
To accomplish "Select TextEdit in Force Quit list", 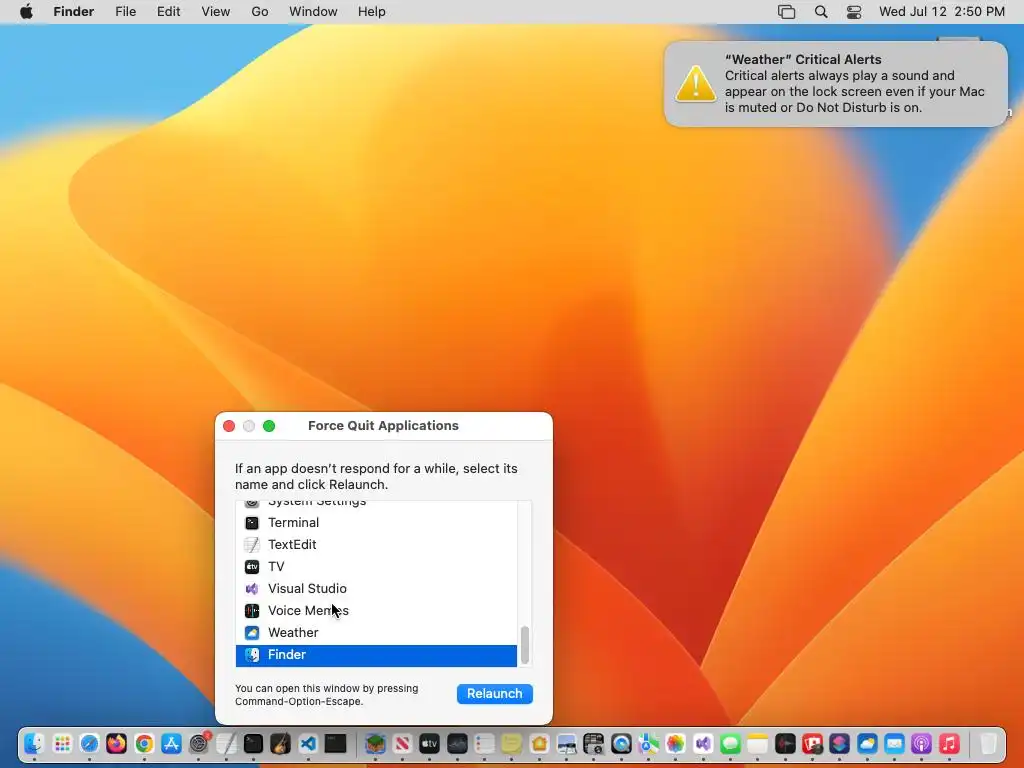I will tap(376, 545).
